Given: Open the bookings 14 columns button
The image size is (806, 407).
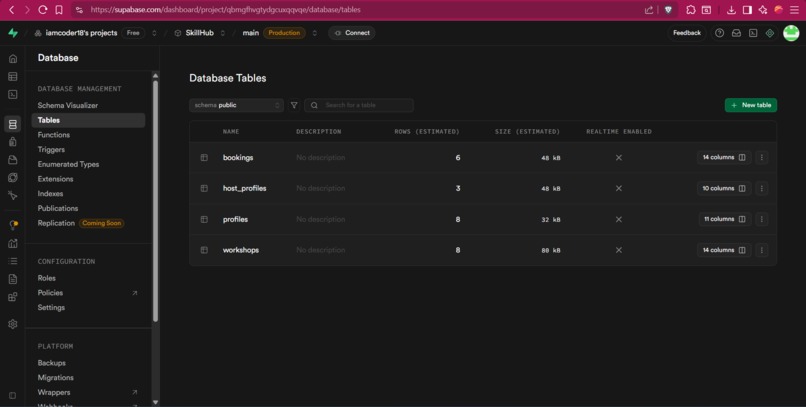Looking at the screenshot, I should (x=724, y=158).
